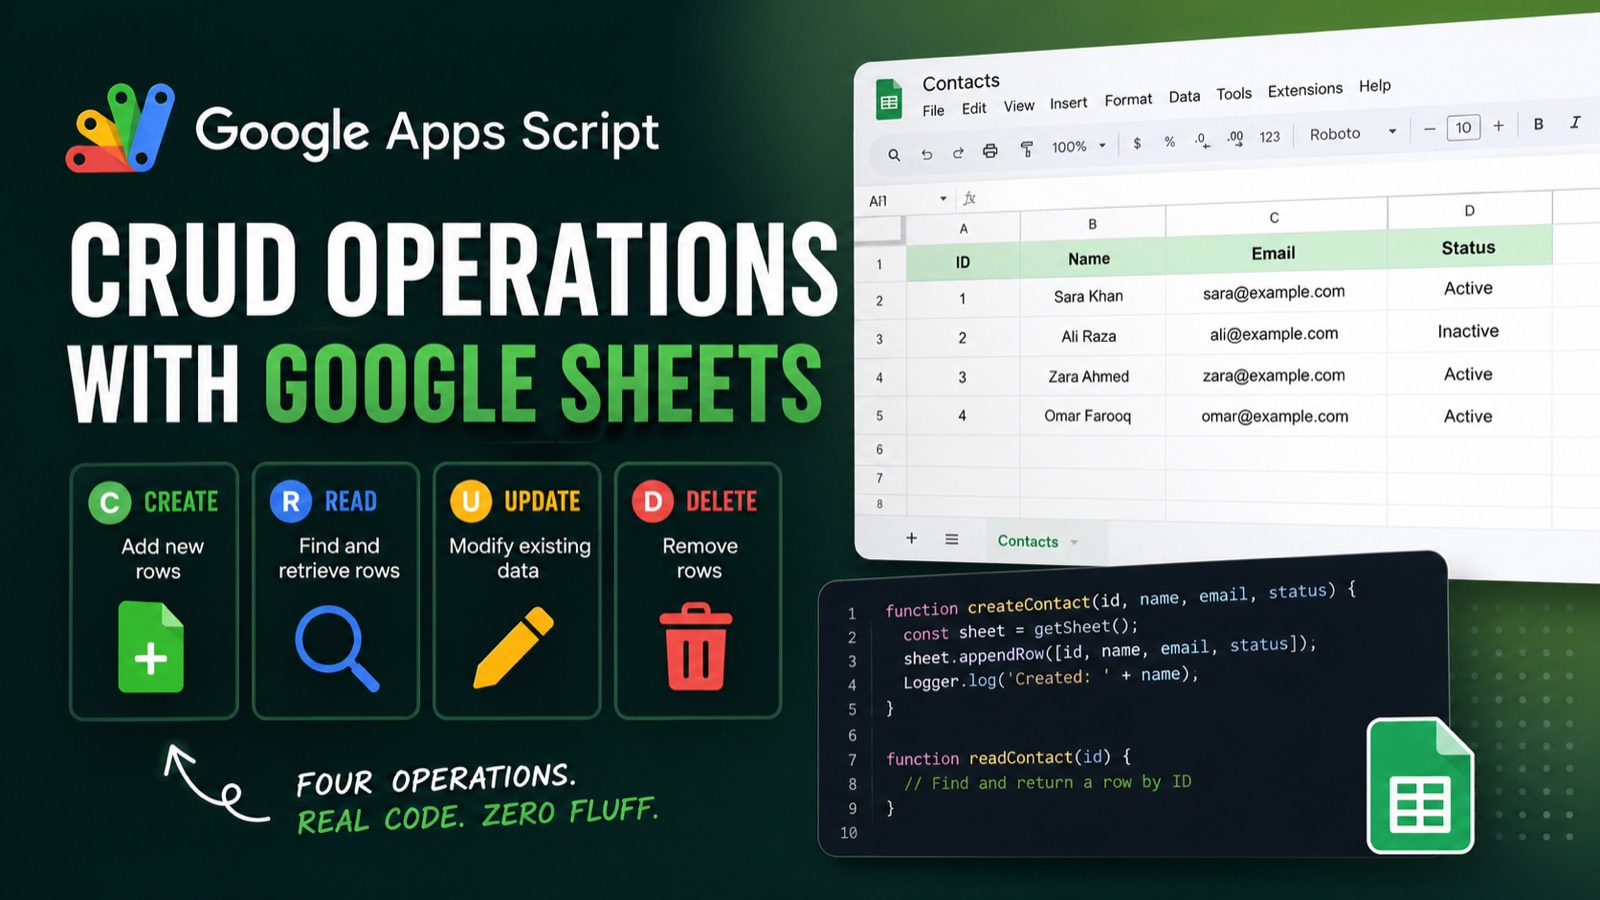Click the green C circle badge
This screenshot has height=900, width=1600.
[x=110, y=502]
